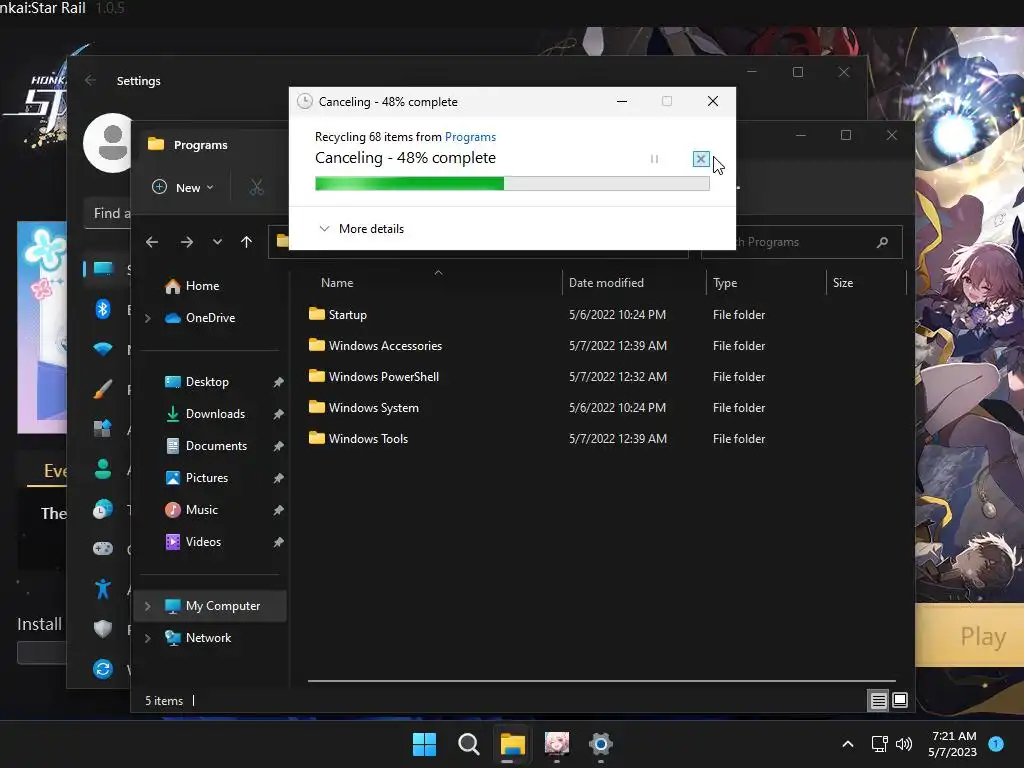Select the Windows PowerShell folder
This screenshot has height=768, width=1024.
(x=383, y=377)
